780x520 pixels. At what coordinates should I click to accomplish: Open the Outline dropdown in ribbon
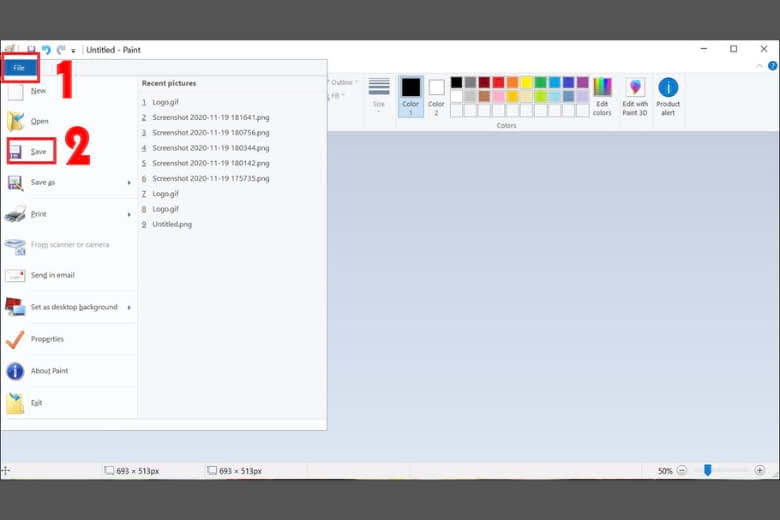tap(343, 83)
